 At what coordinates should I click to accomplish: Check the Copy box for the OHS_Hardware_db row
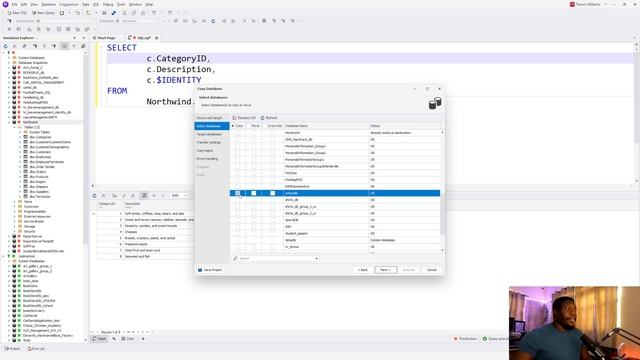pos(238,140)
